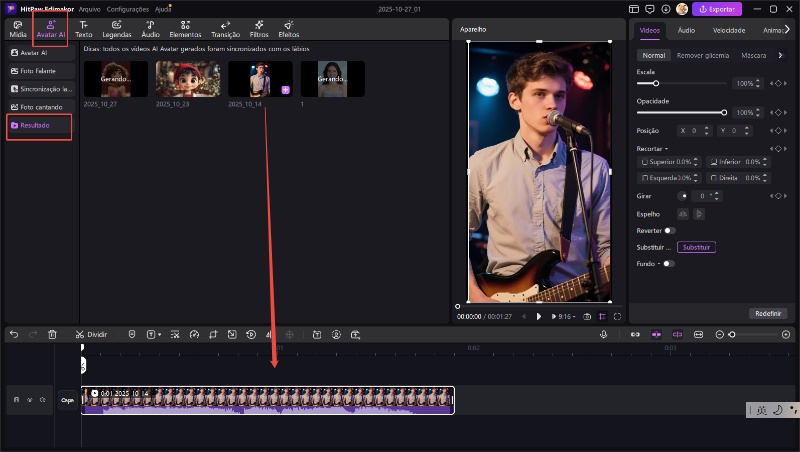Switch to the Vídeos properties tab
Image resolution: width=800 pixels, height=452 pixels.
tap(649, 30)
